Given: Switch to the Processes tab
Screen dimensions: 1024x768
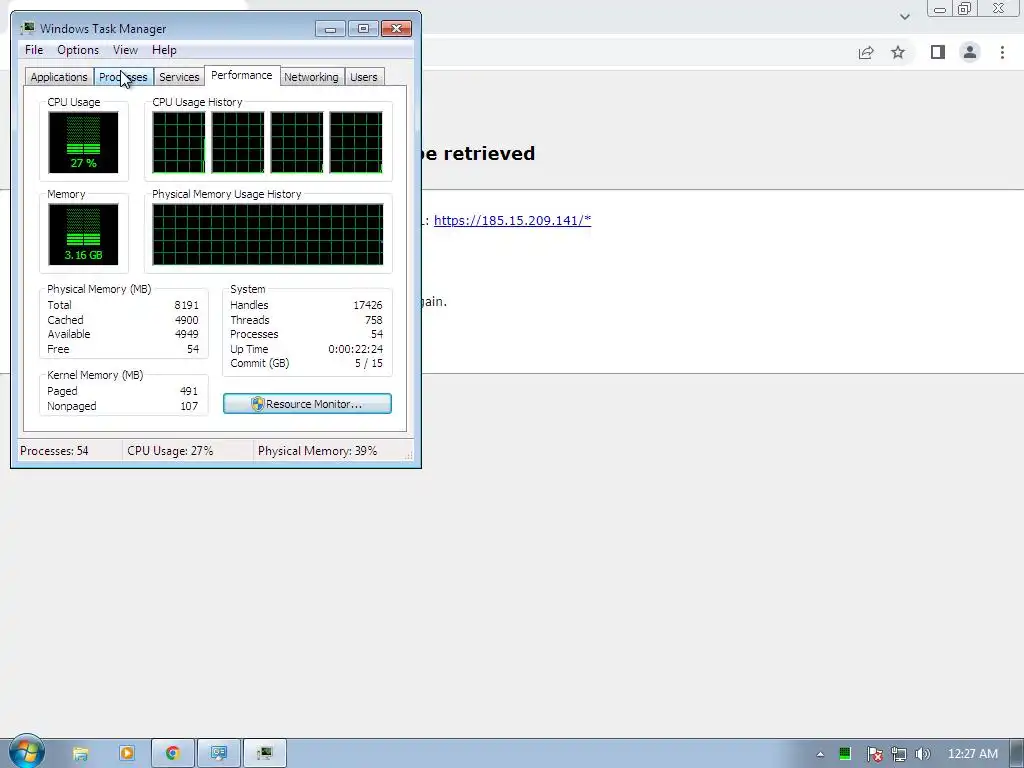Looking at the screenshot, I should (123, 77).
